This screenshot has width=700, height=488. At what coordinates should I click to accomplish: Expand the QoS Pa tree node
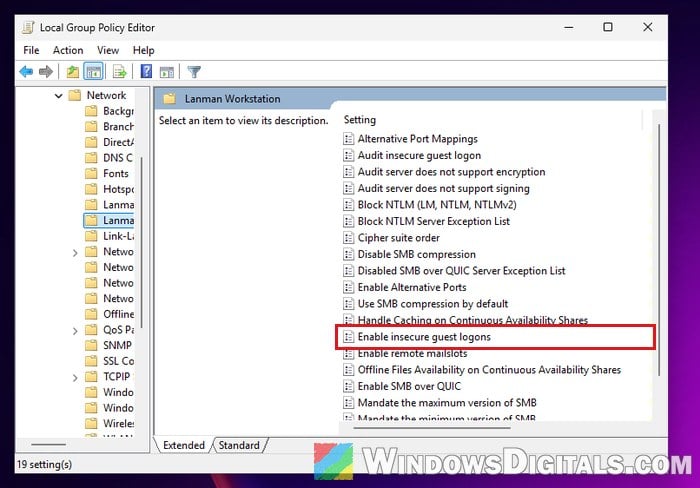(75, 331)
